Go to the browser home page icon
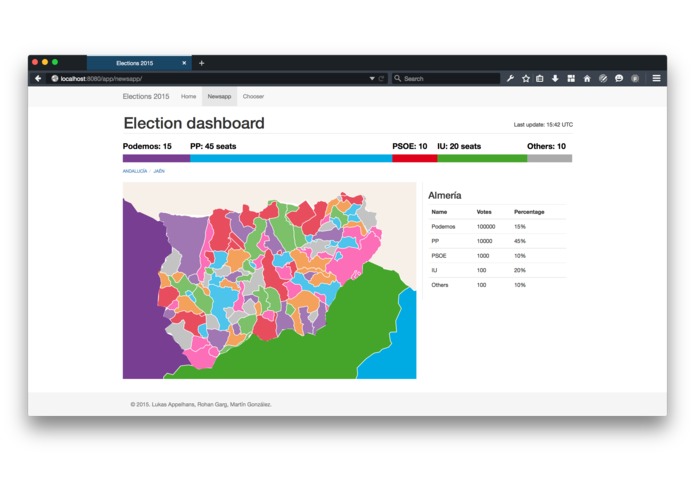The width and height of the screenshot is (695, 494). coord(587,78)
